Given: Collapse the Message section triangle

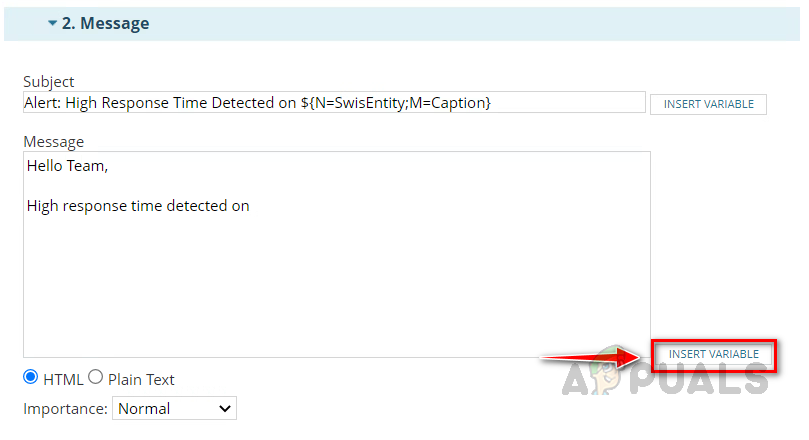Looking at the screenshot, I should point(52,24).
